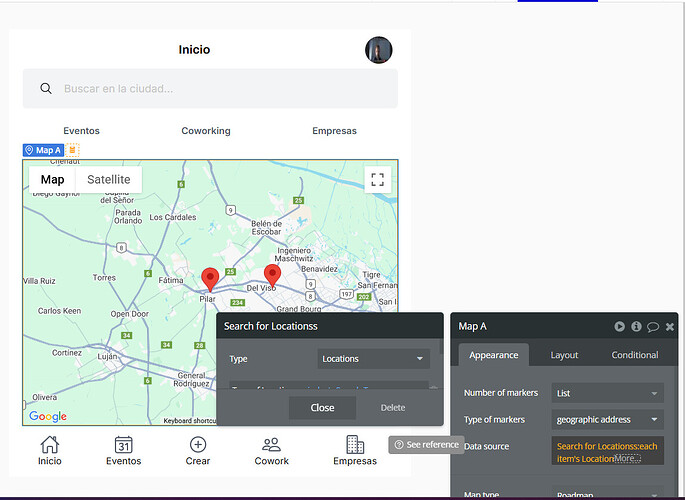Open the Type Locations dropdown
This screenshot has height=500, width=685.
tap(374, 359)
